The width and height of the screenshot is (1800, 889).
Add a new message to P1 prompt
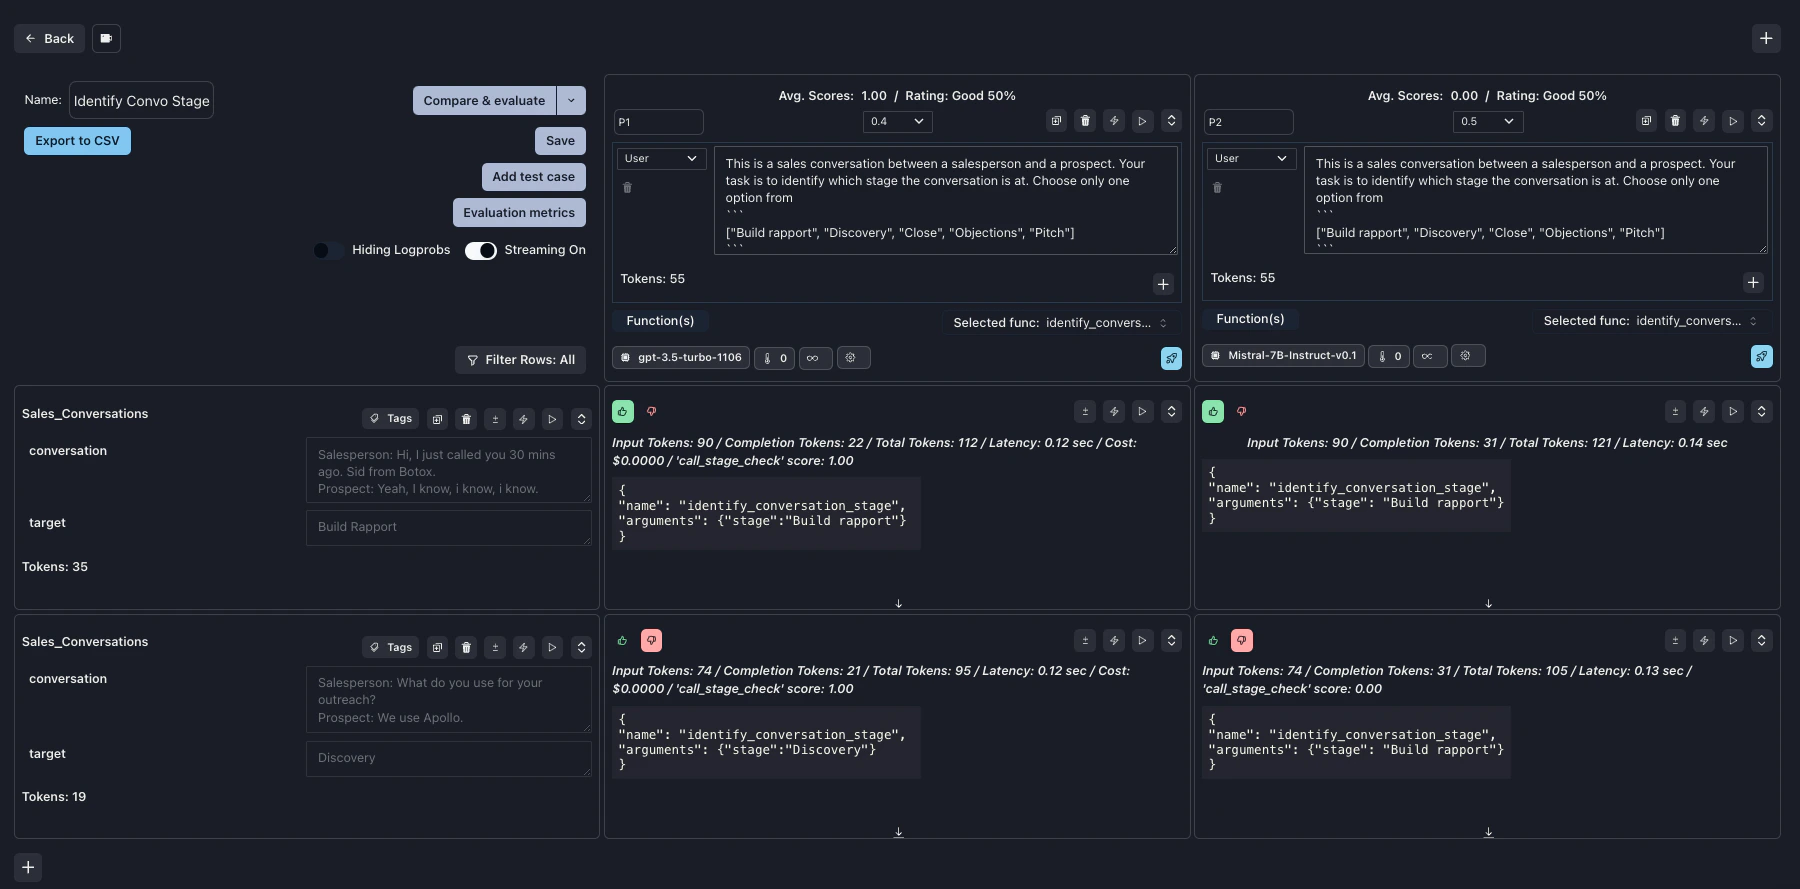pos(1163,284)
